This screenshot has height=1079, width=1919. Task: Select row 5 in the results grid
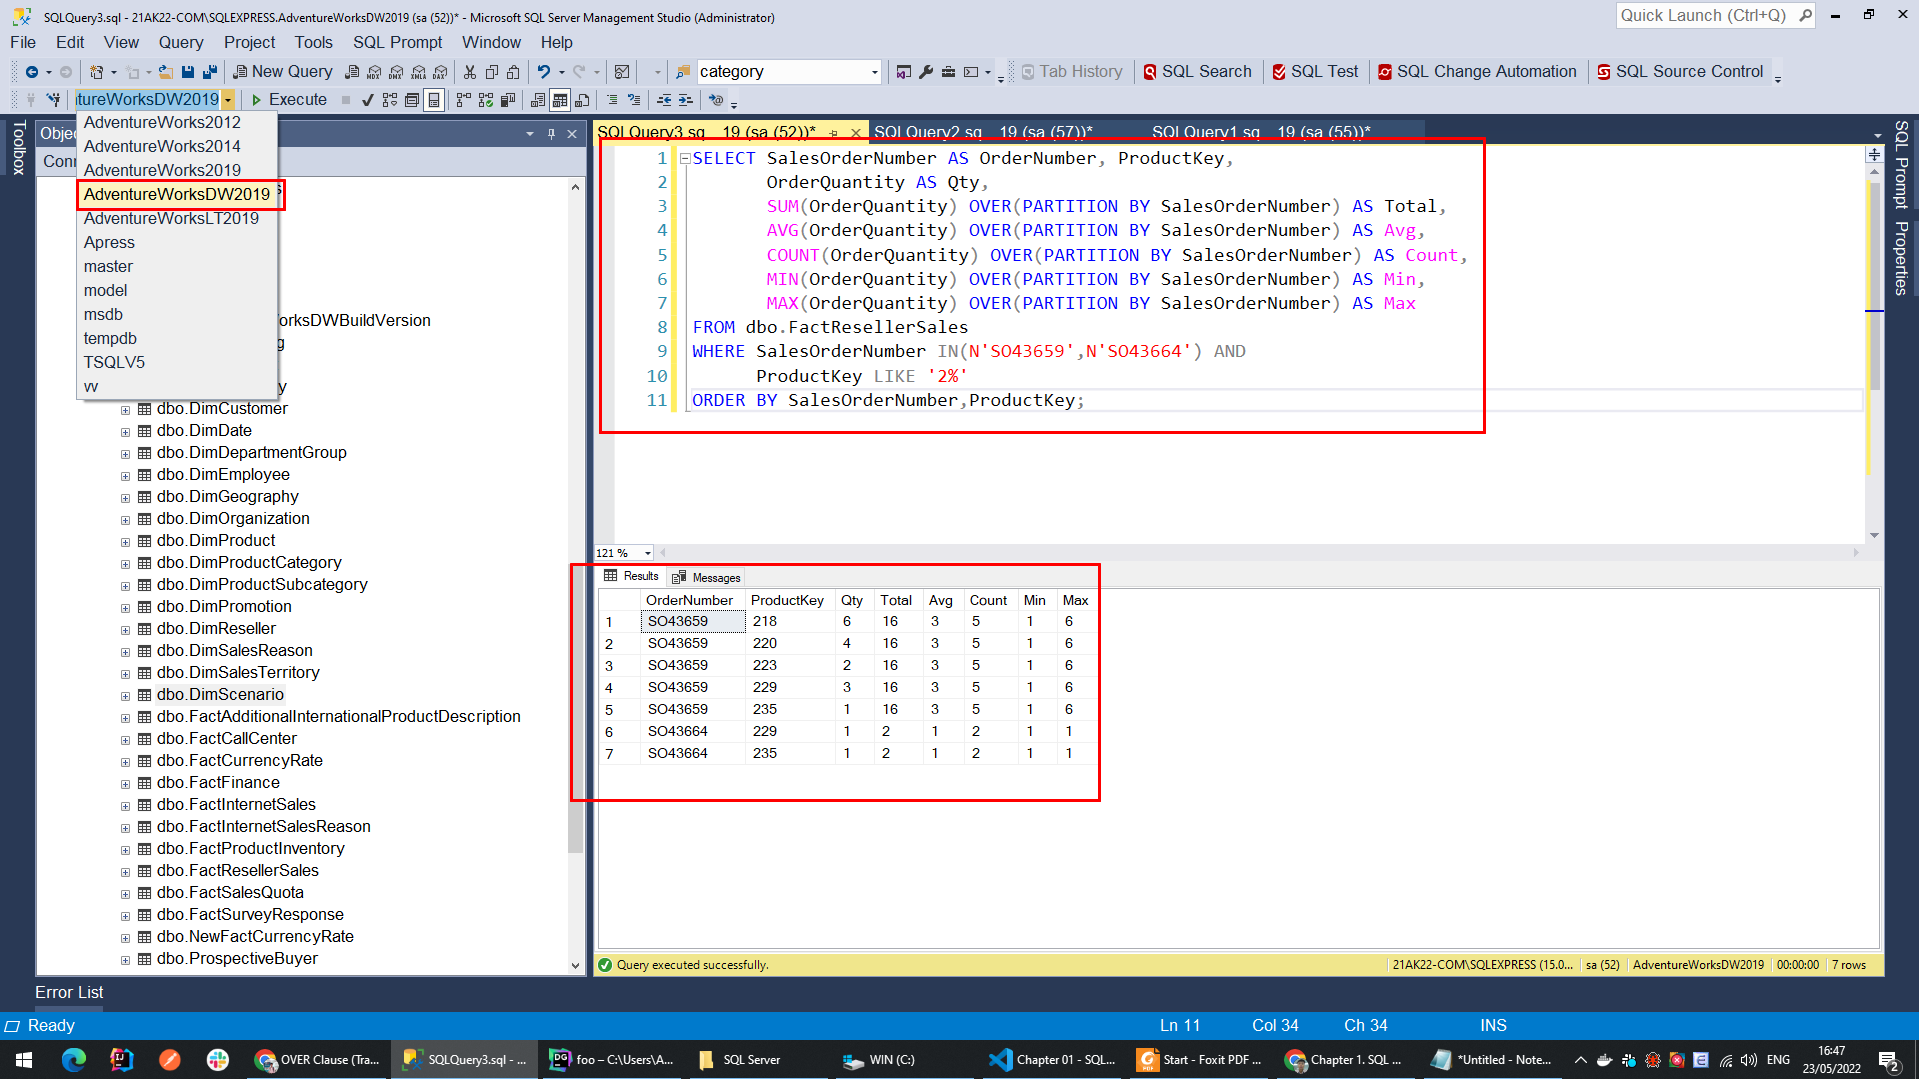[610, 709]
